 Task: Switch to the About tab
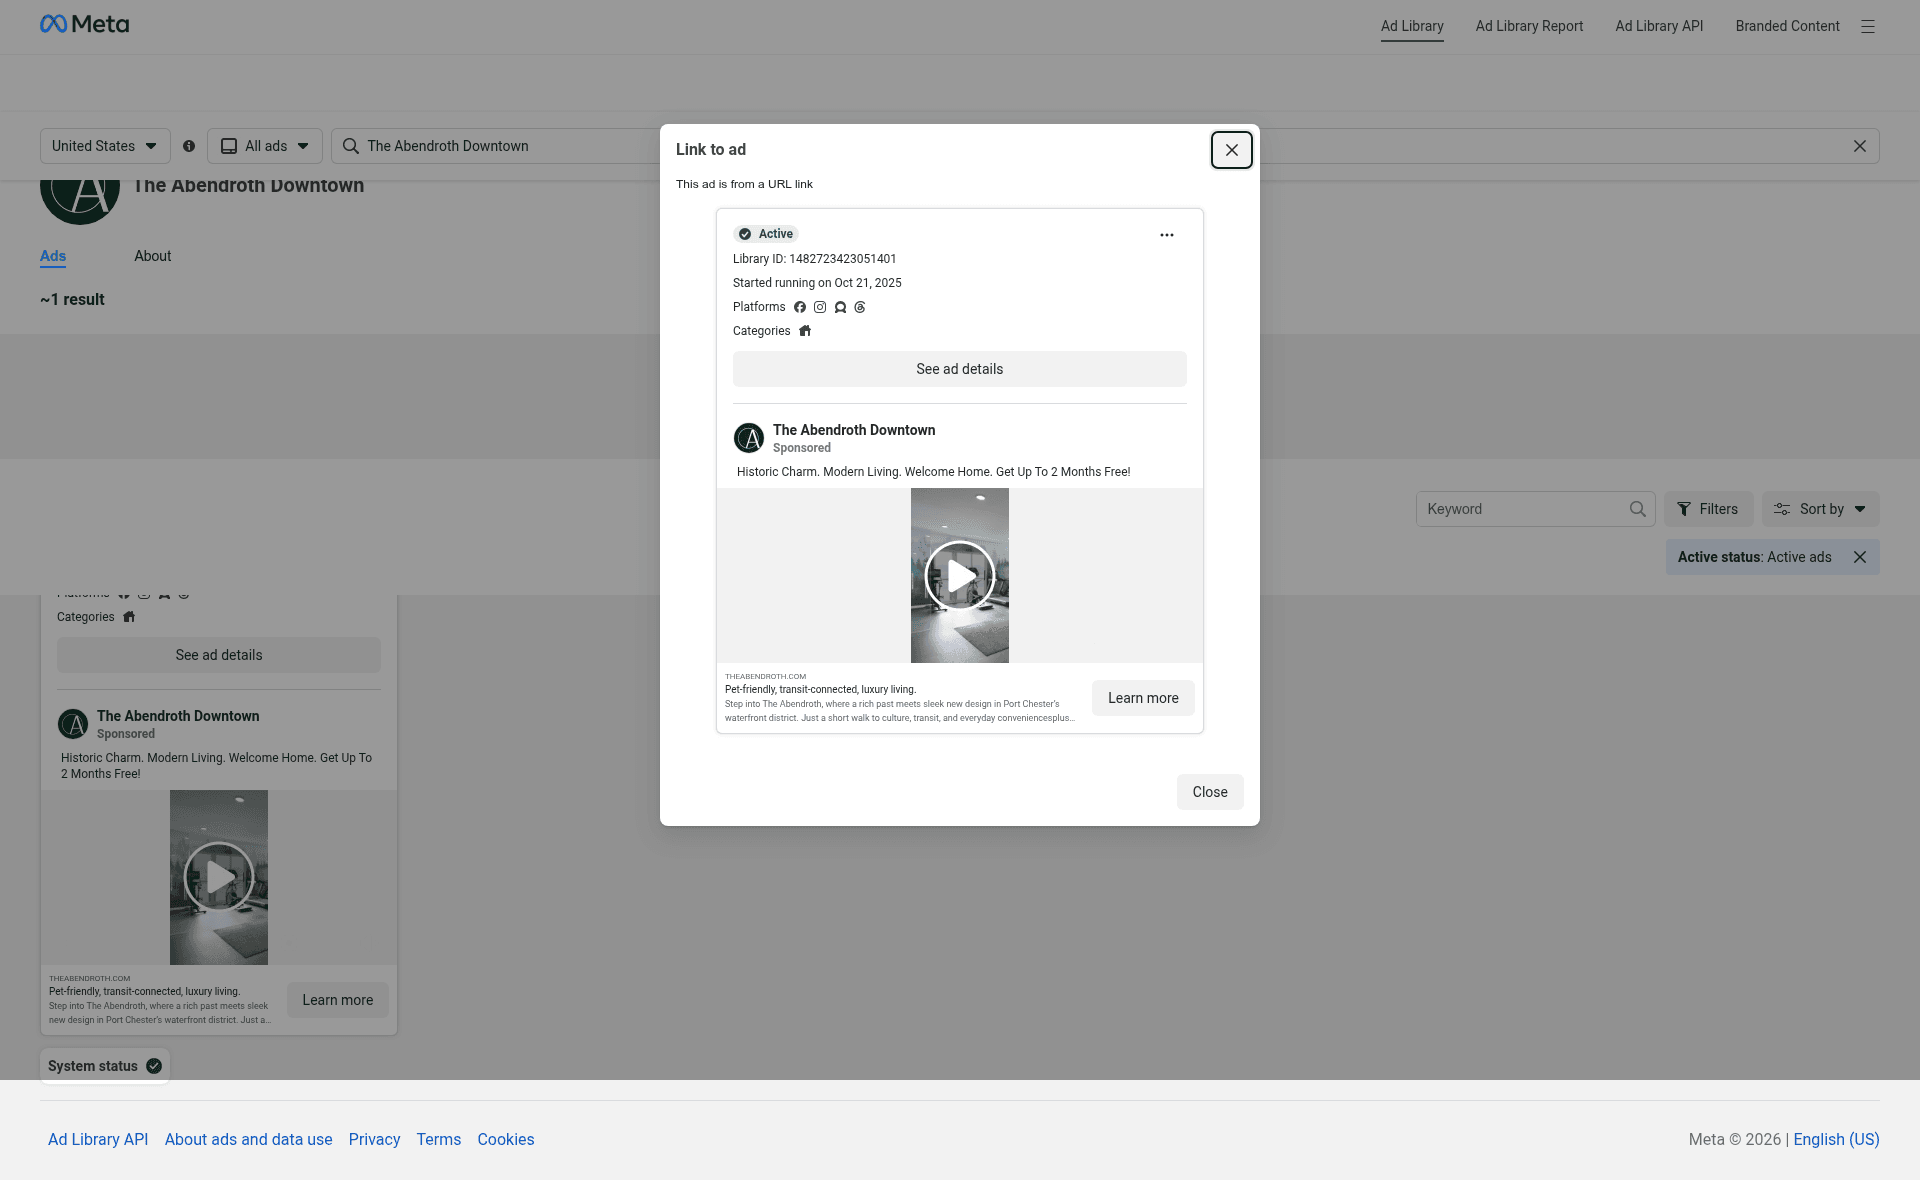(153, 256)
